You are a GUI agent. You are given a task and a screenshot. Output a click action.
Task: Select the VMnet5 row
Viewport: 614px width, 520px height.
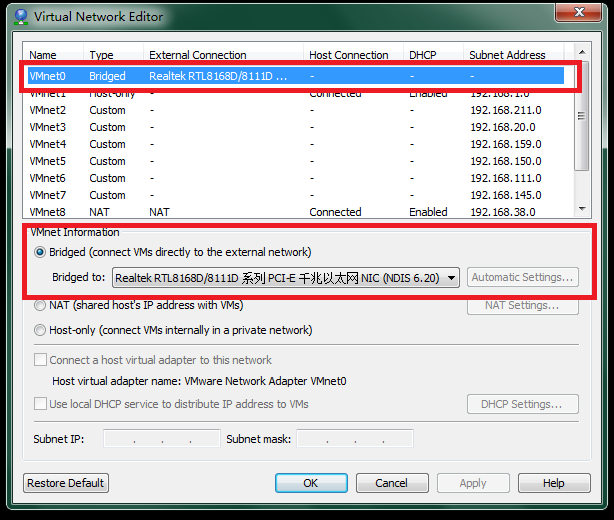click(296, 161)
